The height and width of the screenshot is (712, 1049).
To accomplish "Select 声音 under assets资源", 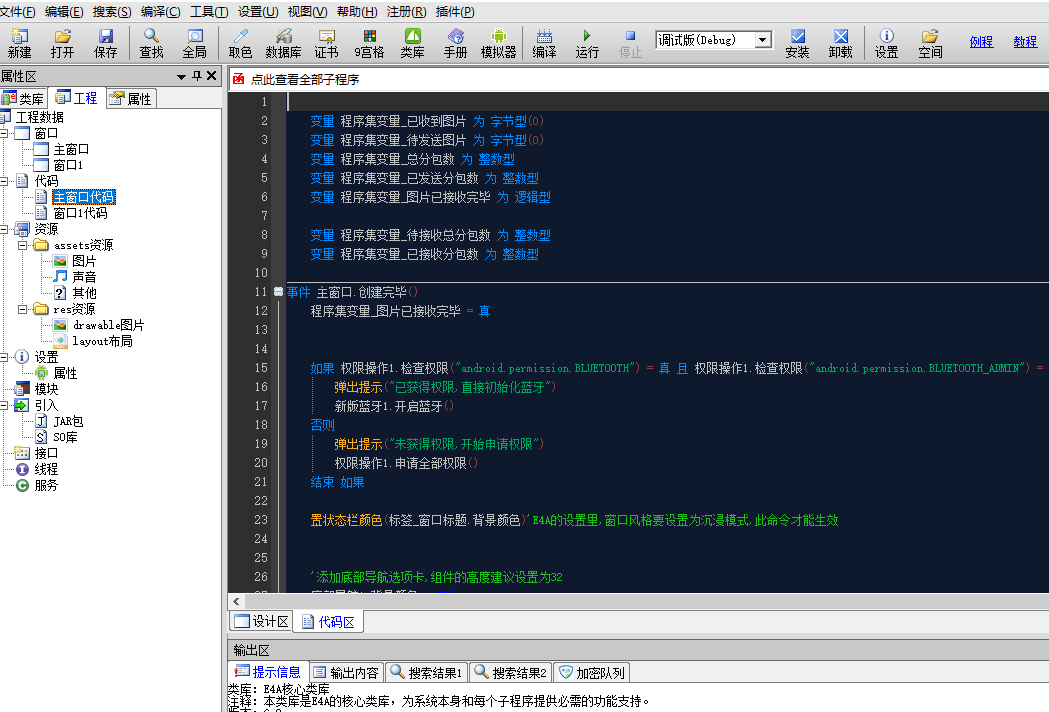I will click(84, 277).
